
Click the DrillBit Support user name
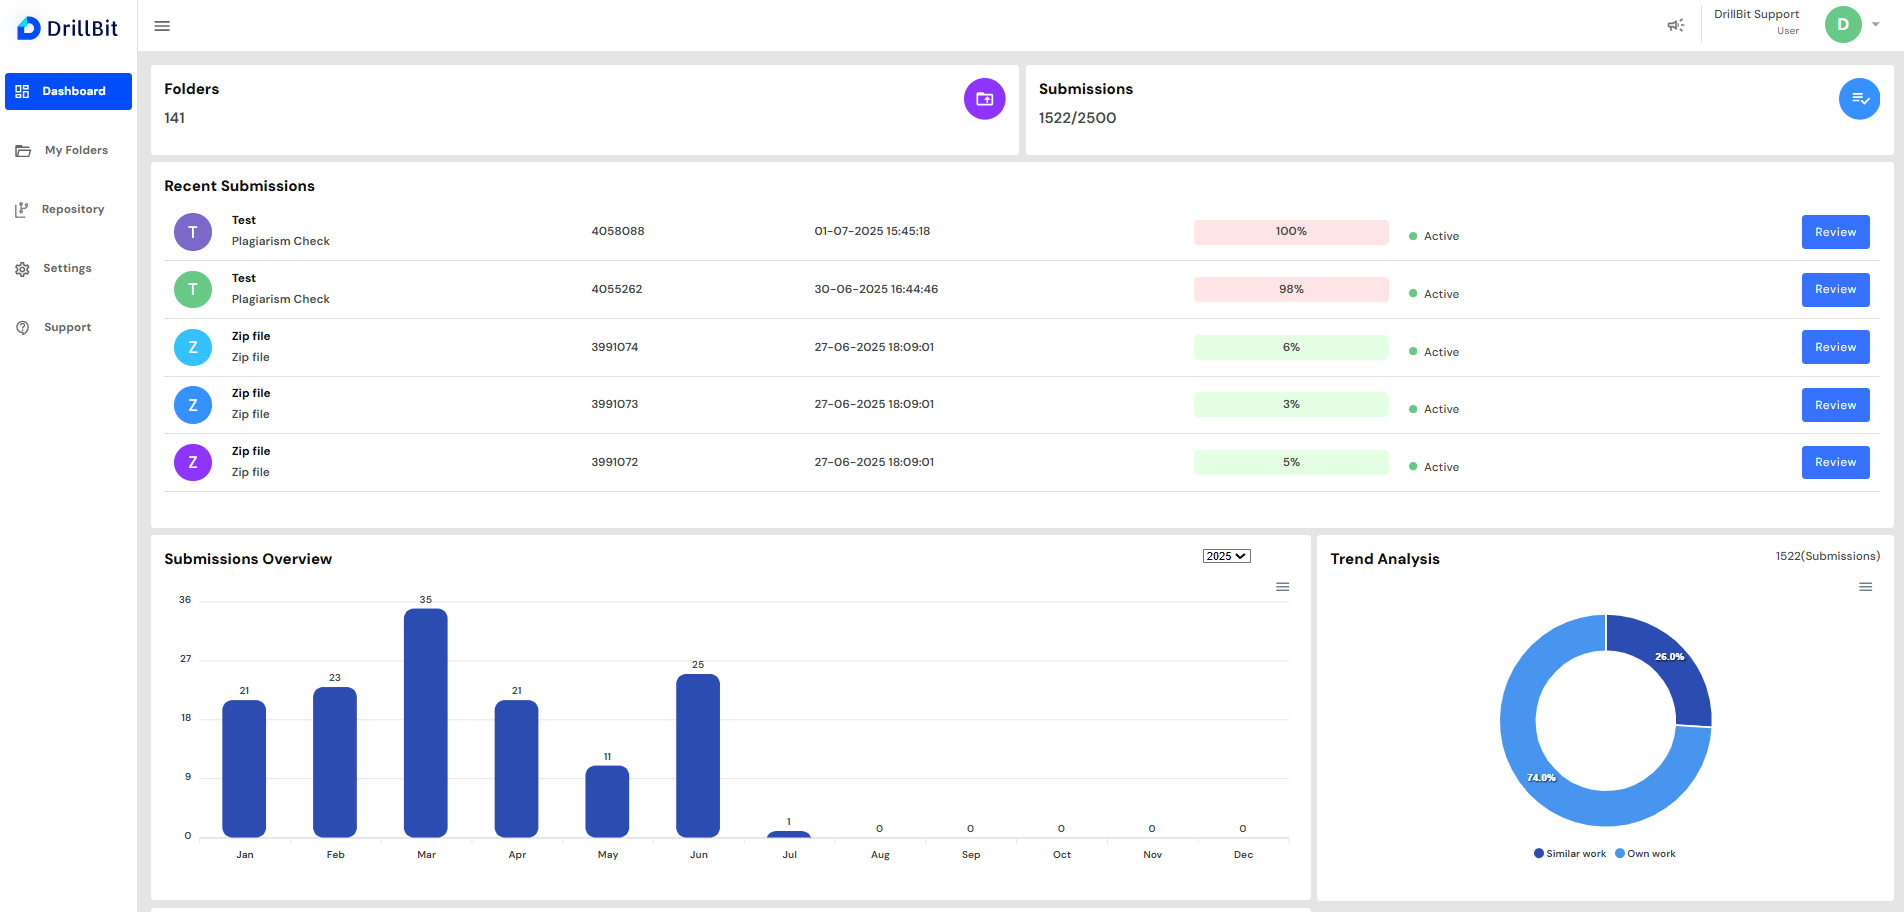[1757, 14]
